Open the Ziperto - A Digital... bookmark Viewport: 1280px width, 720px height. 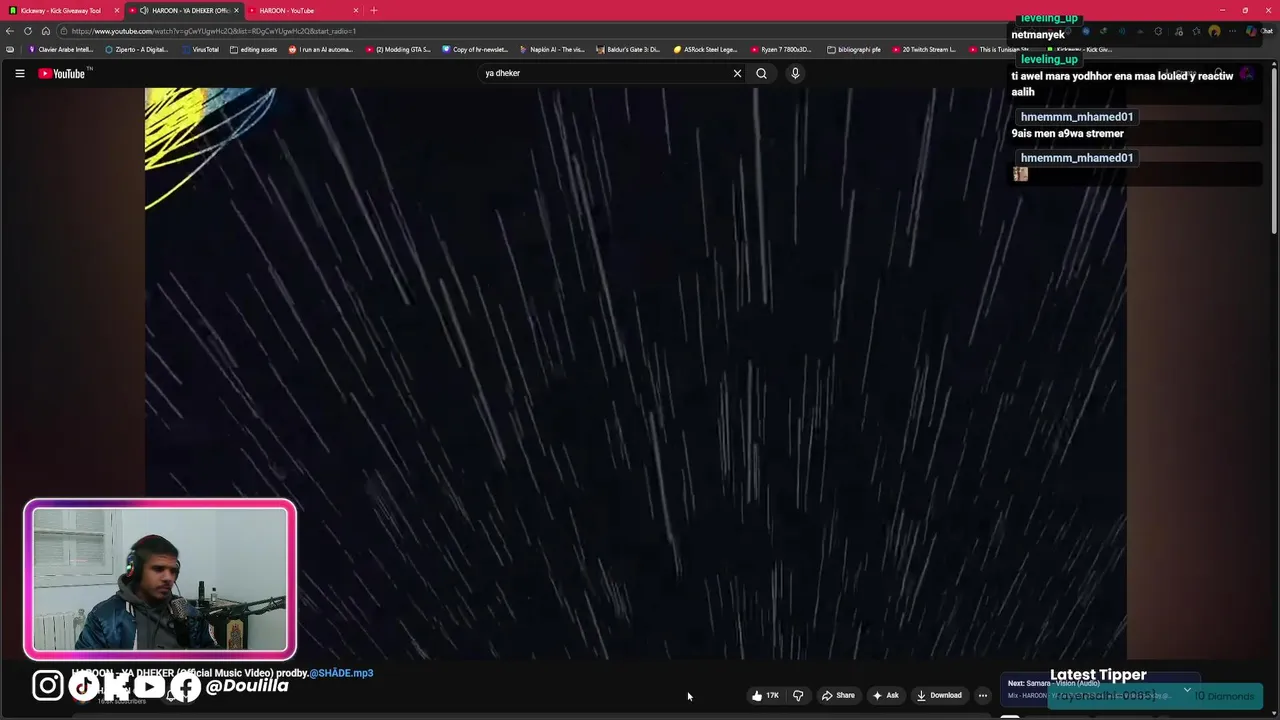click(137, 49)
